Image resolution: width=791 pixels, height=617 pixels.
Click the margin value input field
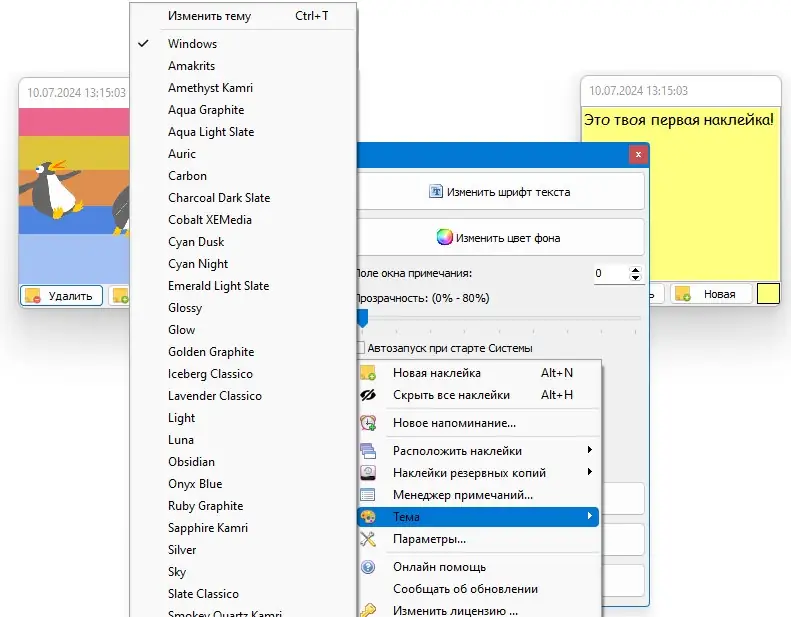pos(611,273)
